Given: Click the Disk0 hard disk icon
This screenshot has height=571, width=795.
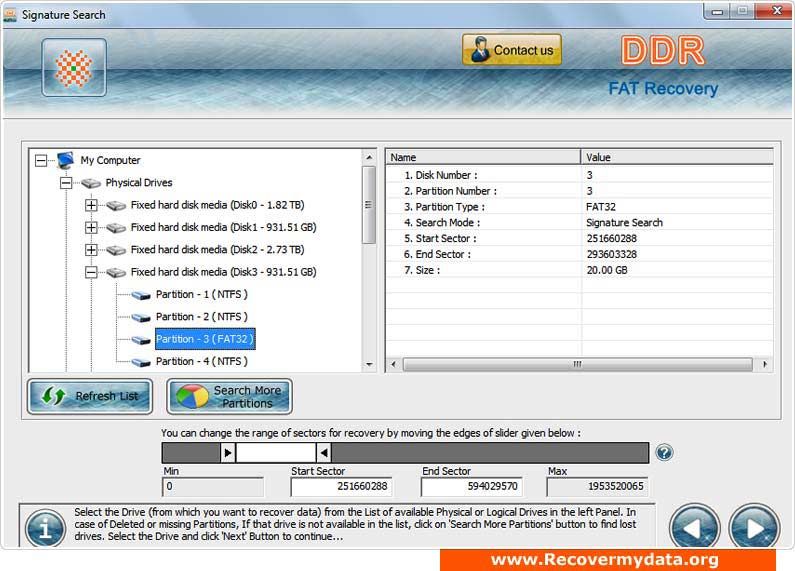Looking at the screenshot, I should point(116,205).
